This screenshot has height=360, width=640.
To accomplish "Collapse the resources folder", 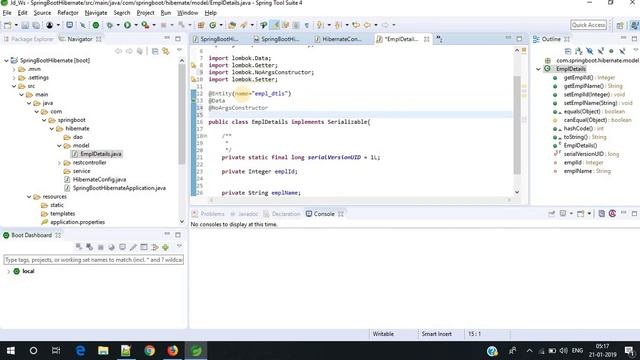I will point(29,197).
